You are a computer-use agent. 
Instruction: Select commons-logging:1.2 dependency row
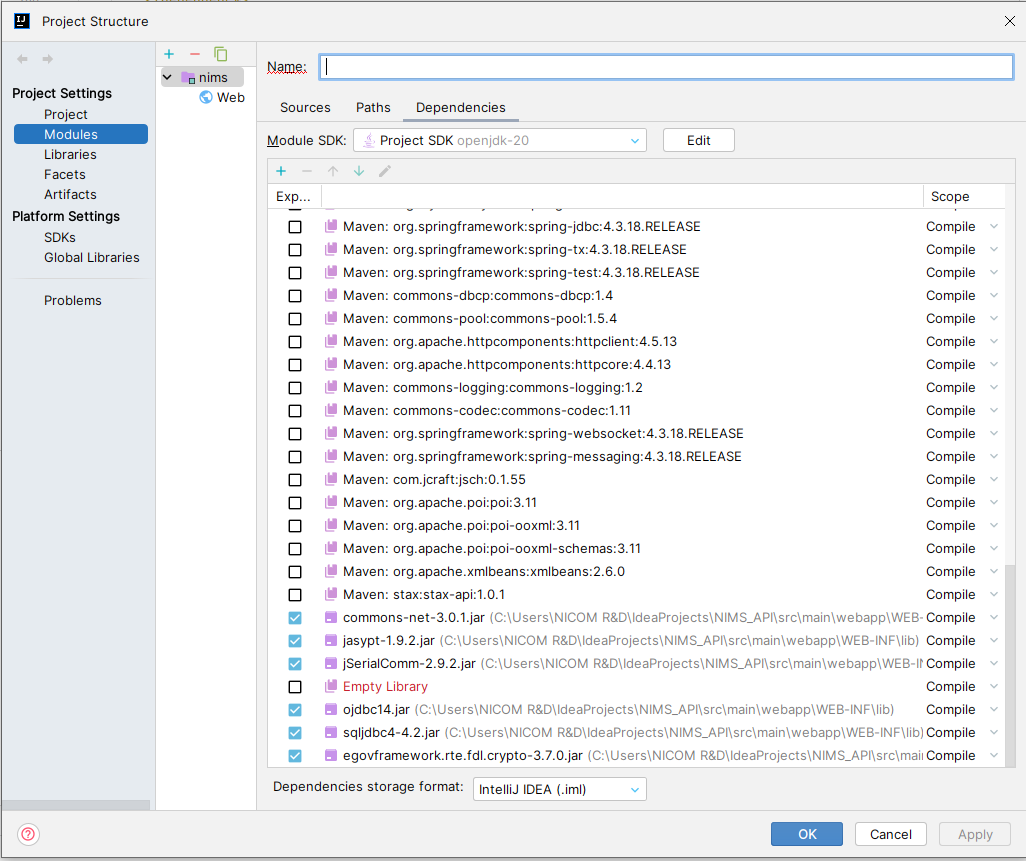[635, 388]
